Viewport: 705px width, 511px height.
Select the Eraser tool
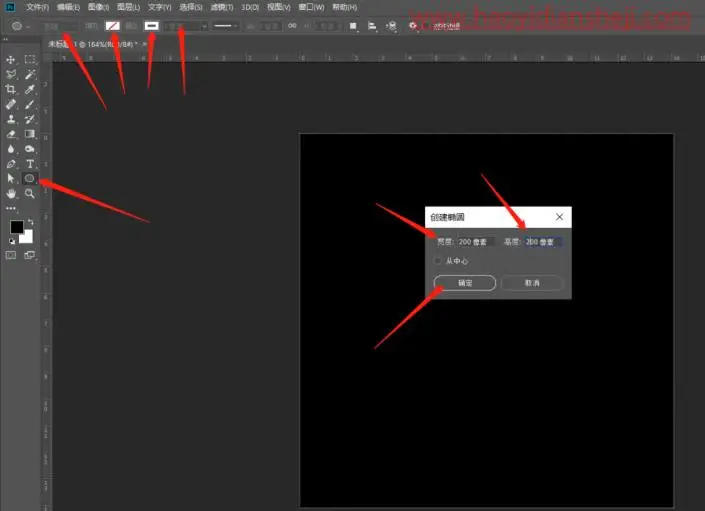[x=11, y=134]
